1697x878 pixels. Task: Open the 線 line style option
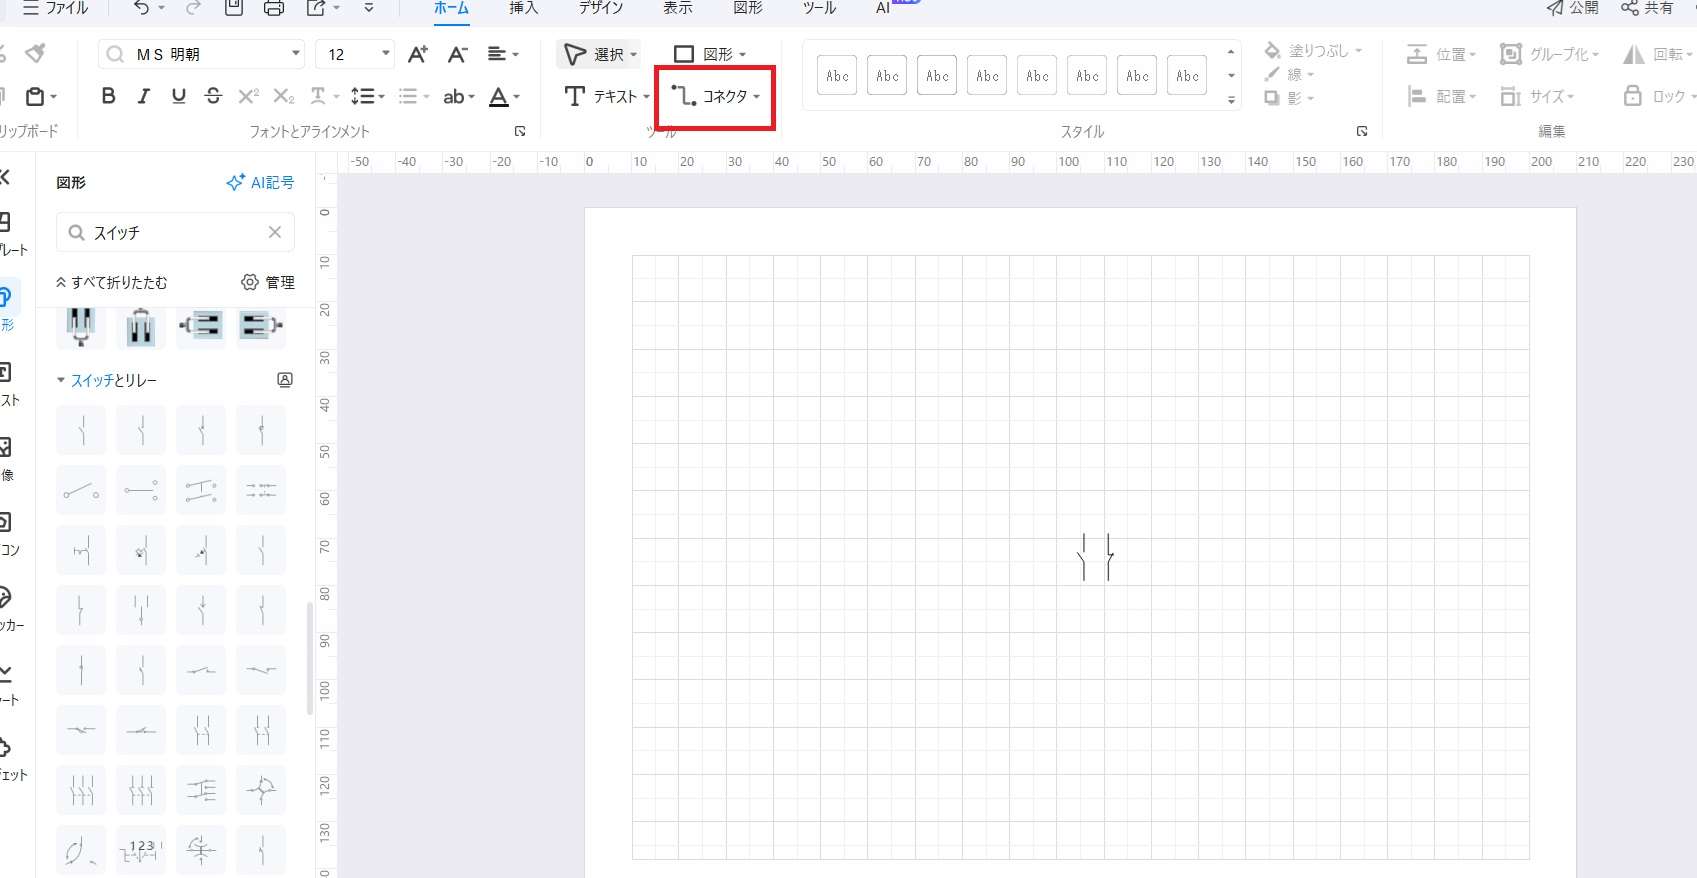pyautogui.click(x=1288, y=74)
